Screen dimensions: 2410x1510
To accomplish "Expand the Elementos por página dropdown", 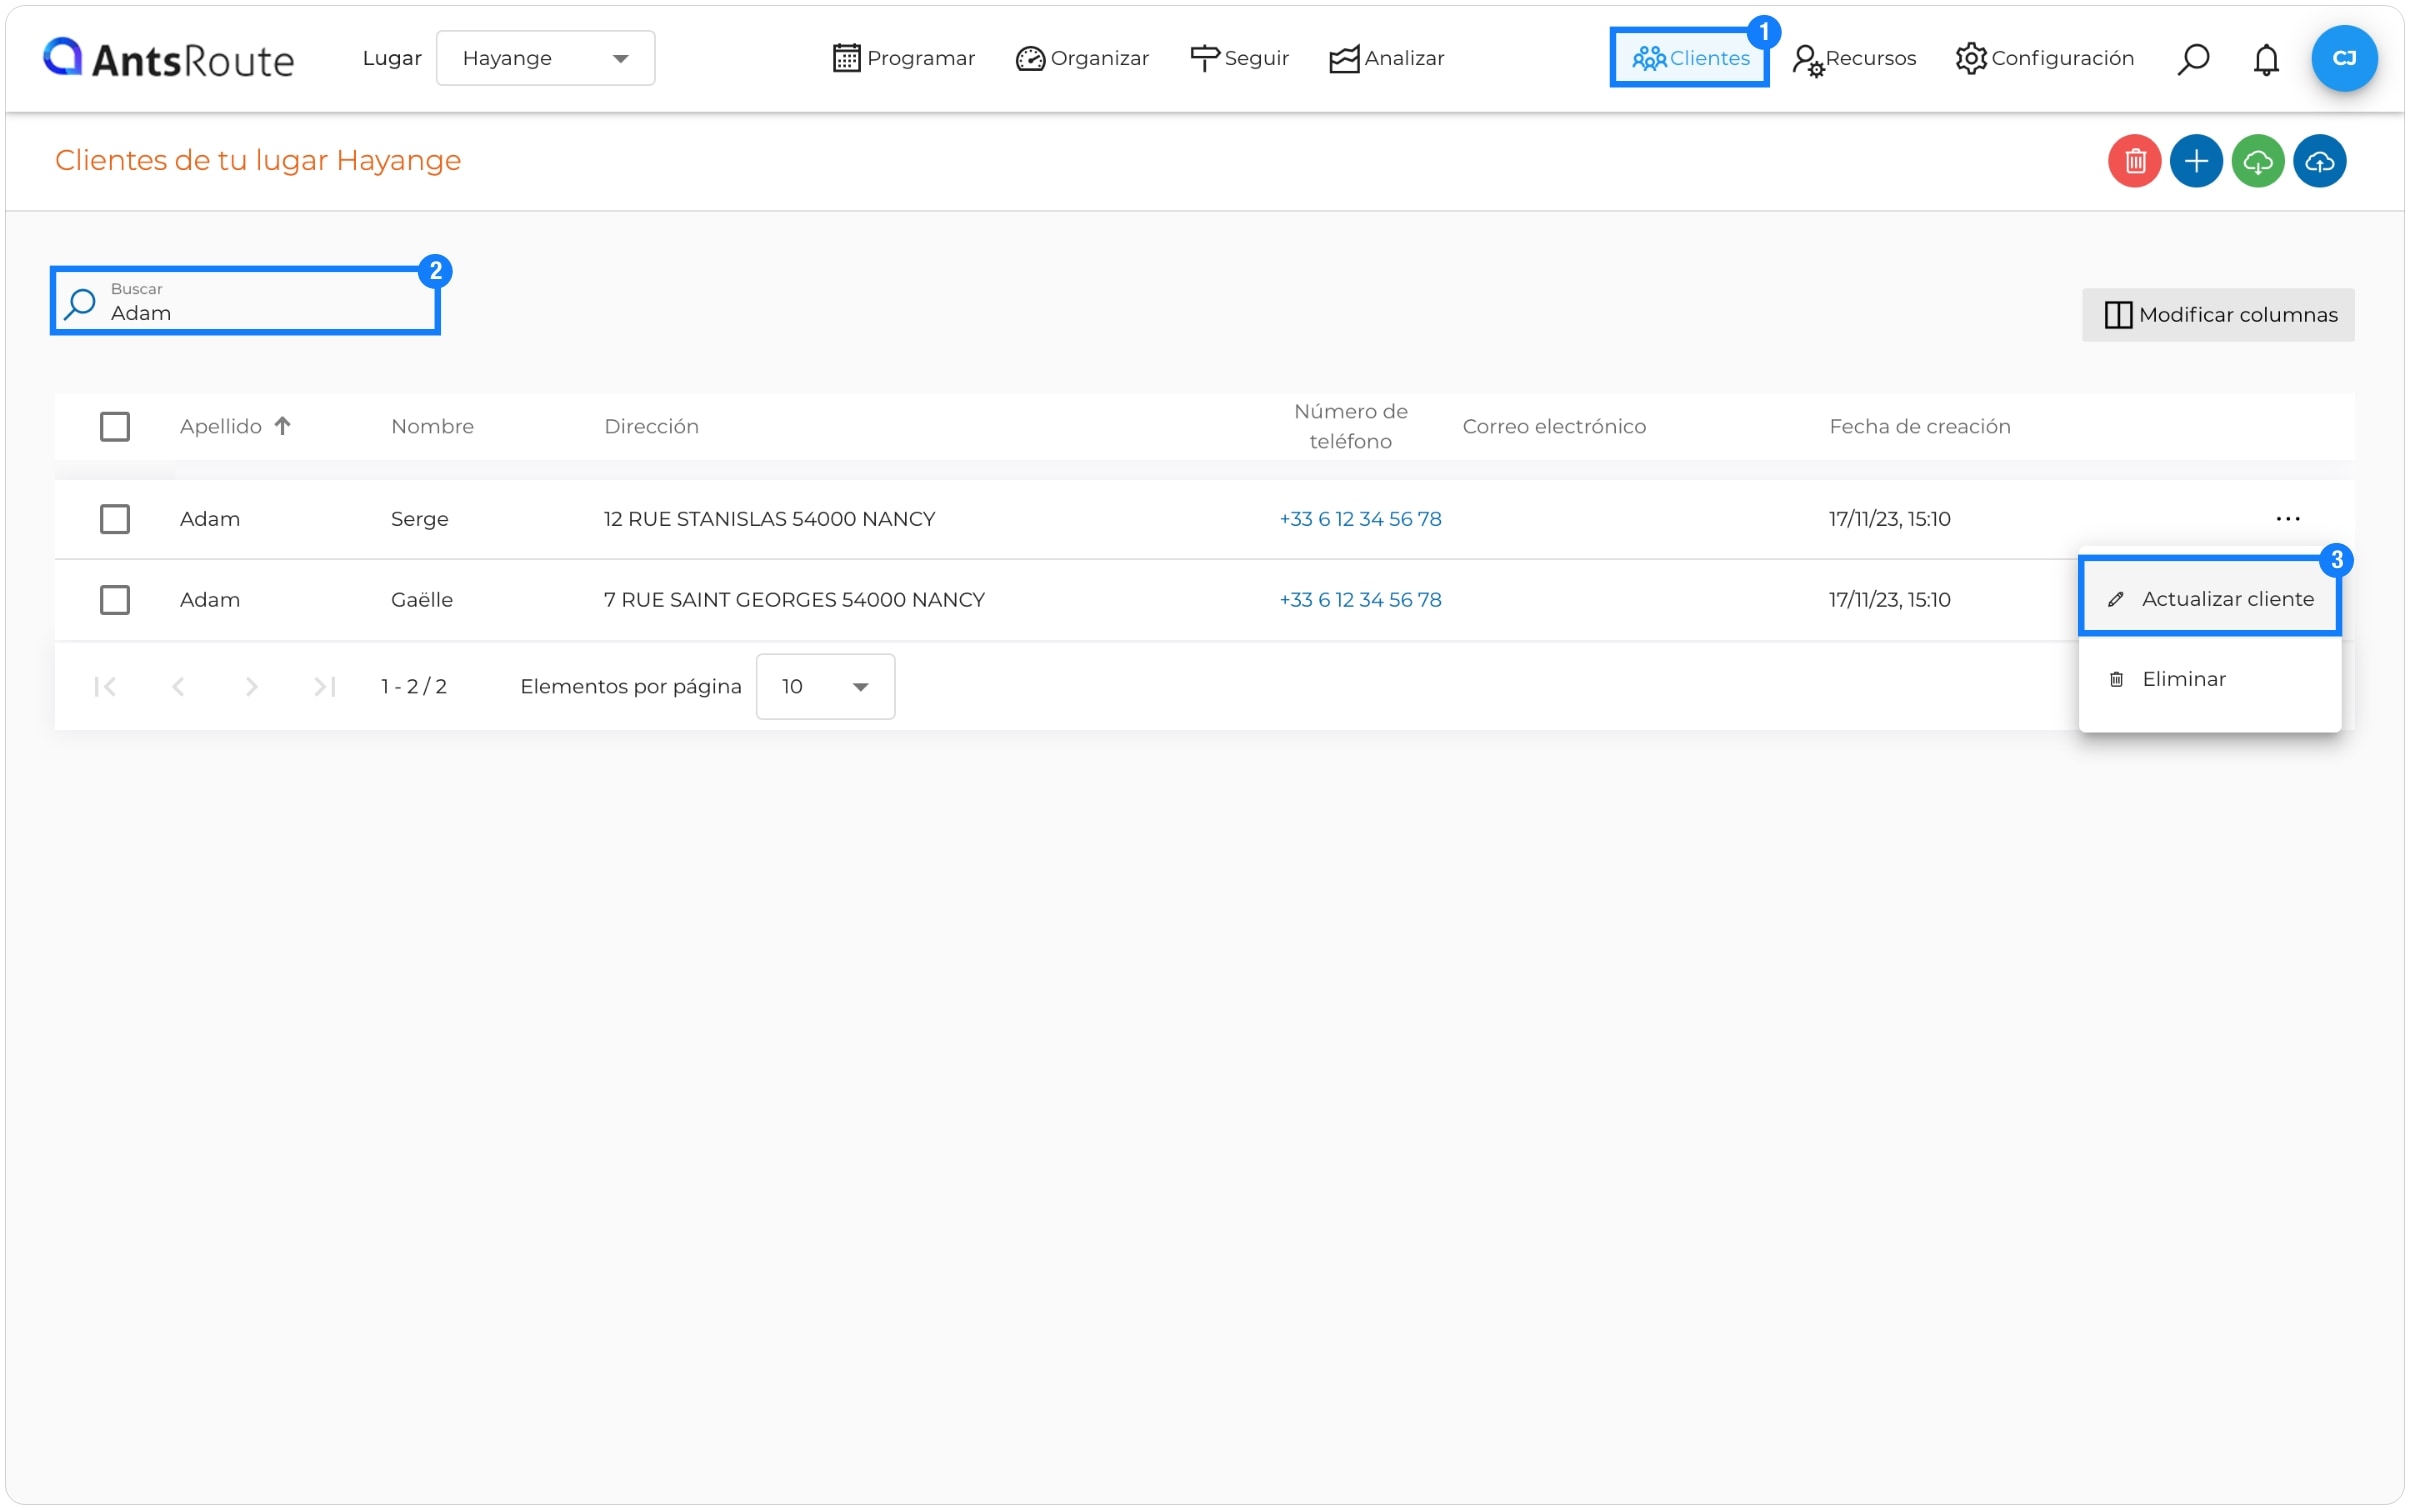I will [x=825, y=687].
